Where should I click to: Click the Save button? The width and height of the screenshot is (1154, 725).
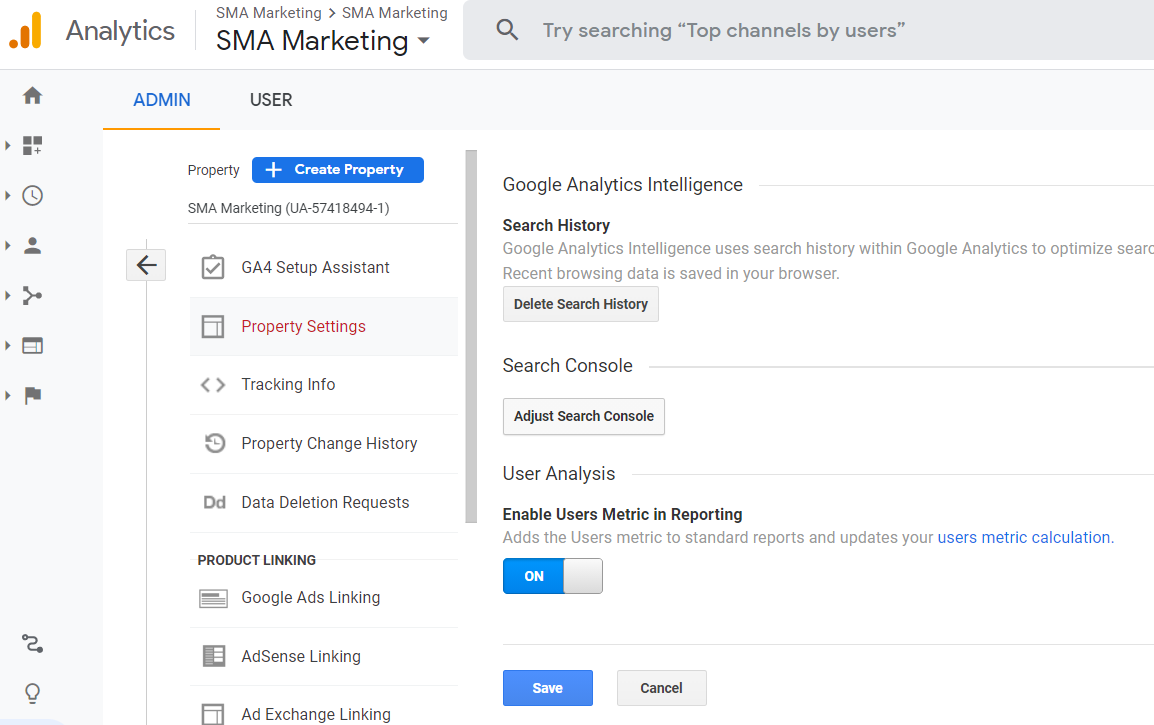pos(547,688)
